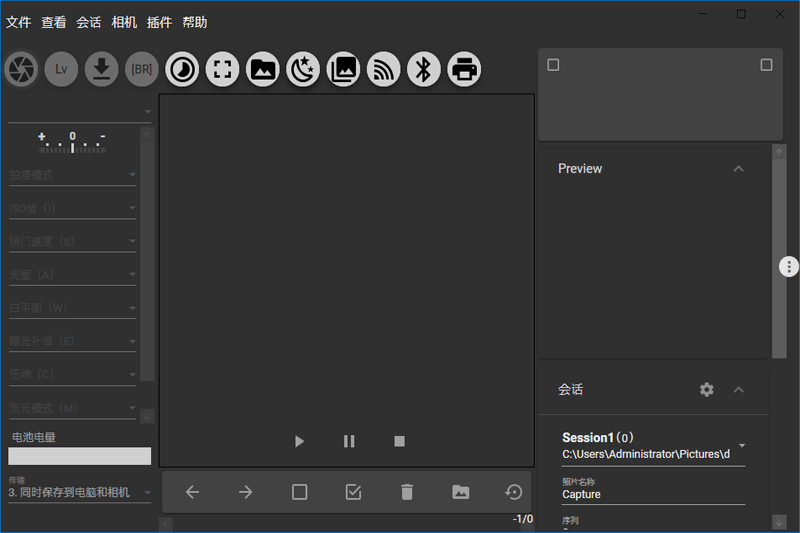Open the bracketing [BR] tool
This screenshot has width=800, height=533.
point(141,69)
